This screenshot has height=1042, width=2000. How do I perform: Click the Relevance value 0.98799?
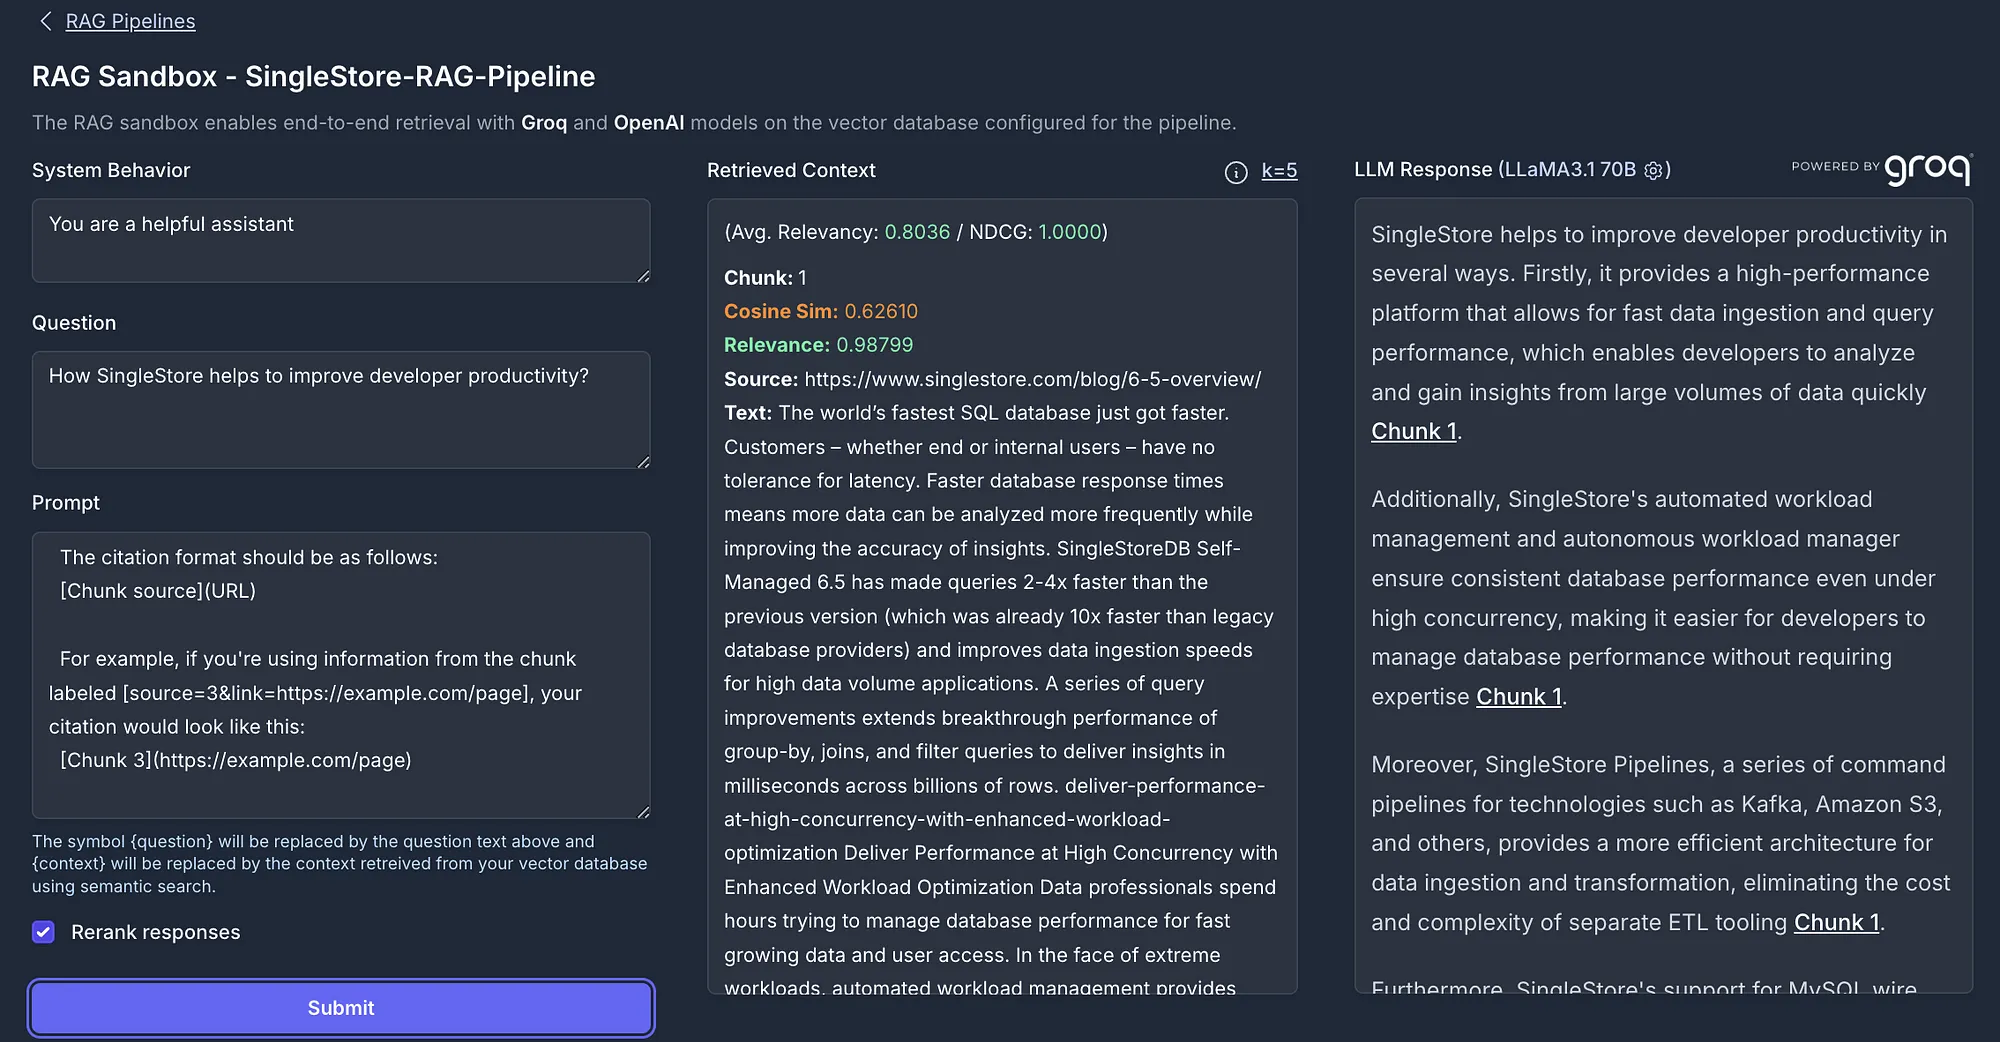pos(875,345)
